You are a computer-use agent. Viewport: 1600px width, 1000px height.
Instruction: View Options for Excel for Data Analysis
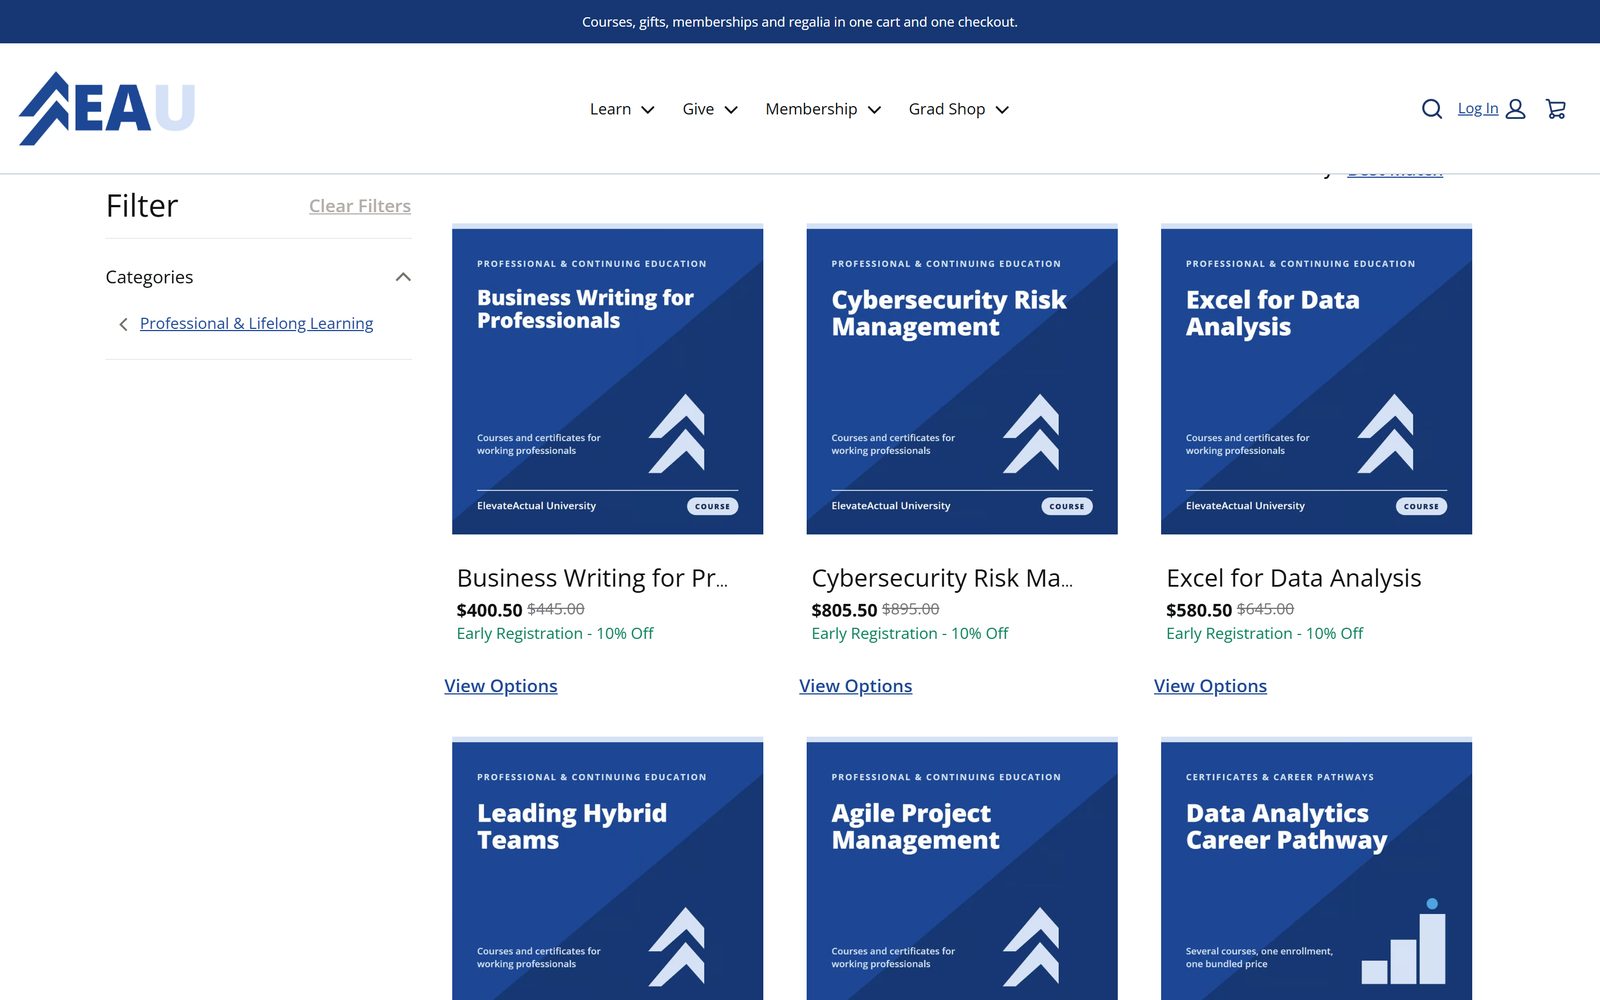(1210, 686)
